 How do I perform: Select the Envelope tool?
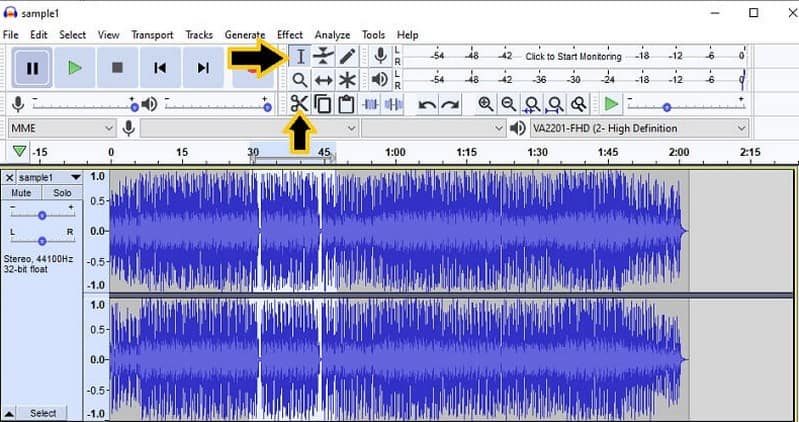324,56
